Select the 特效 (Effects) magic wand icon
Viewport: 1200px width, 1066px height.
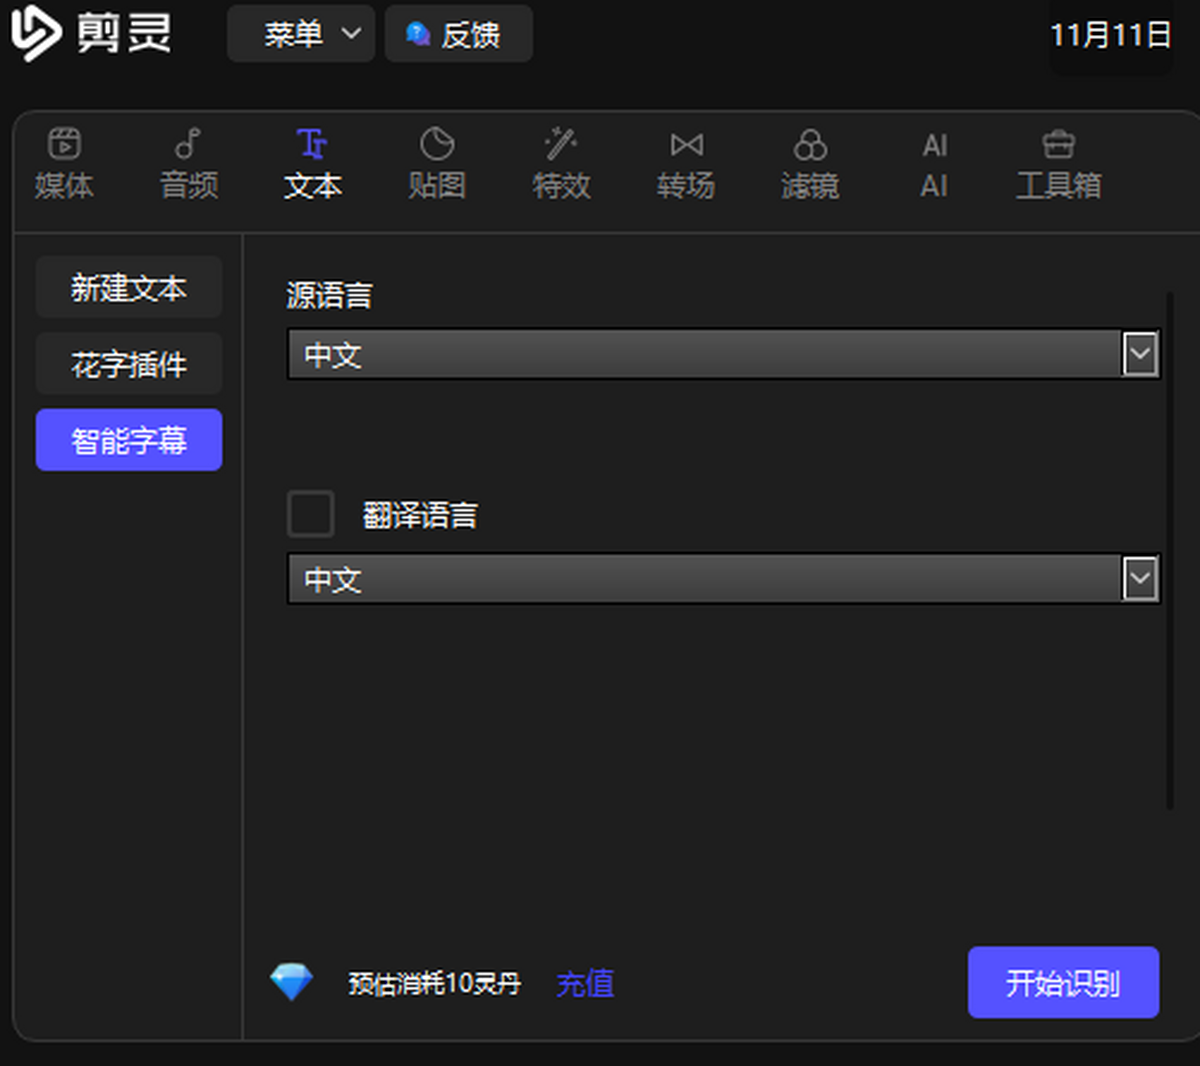(x=561, y=145)
